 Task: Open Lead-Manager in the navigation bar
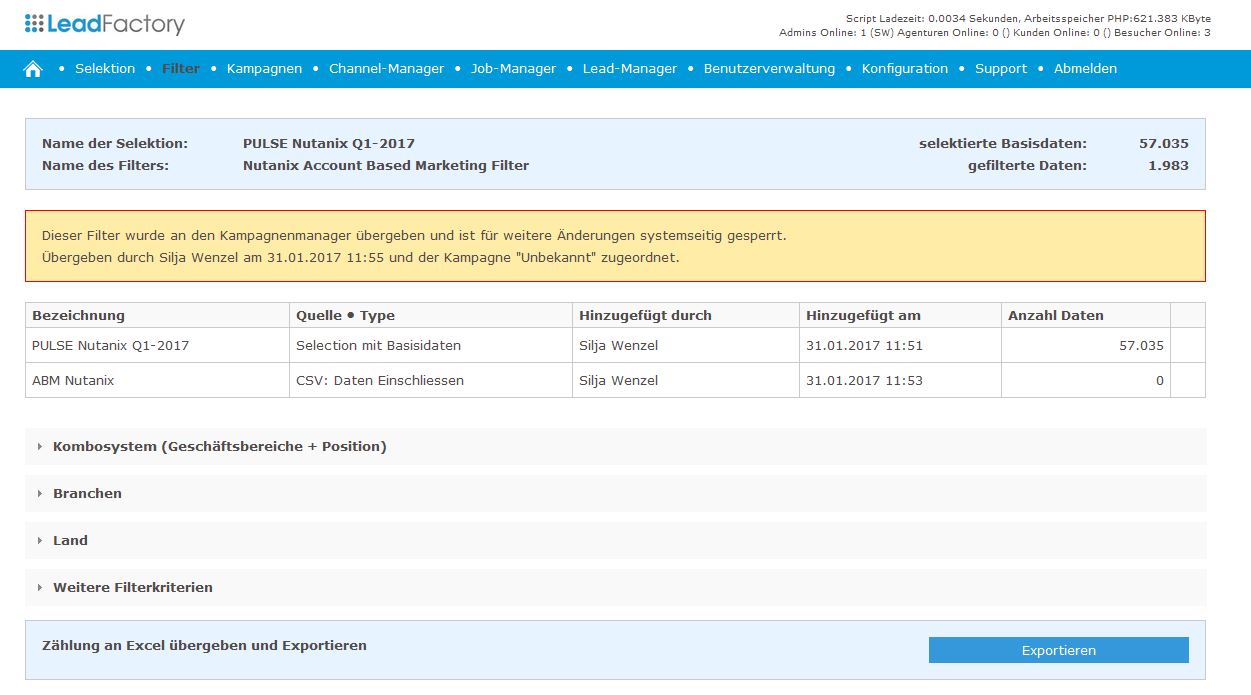(630, 69)
